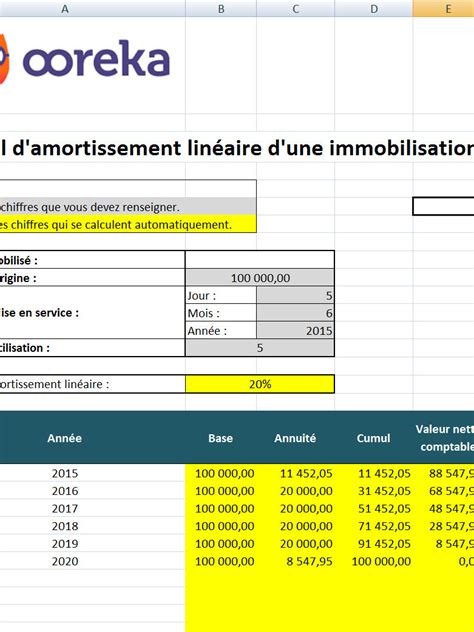Click the 'Base' table header

pyautogui.click(x=220, y=438)
